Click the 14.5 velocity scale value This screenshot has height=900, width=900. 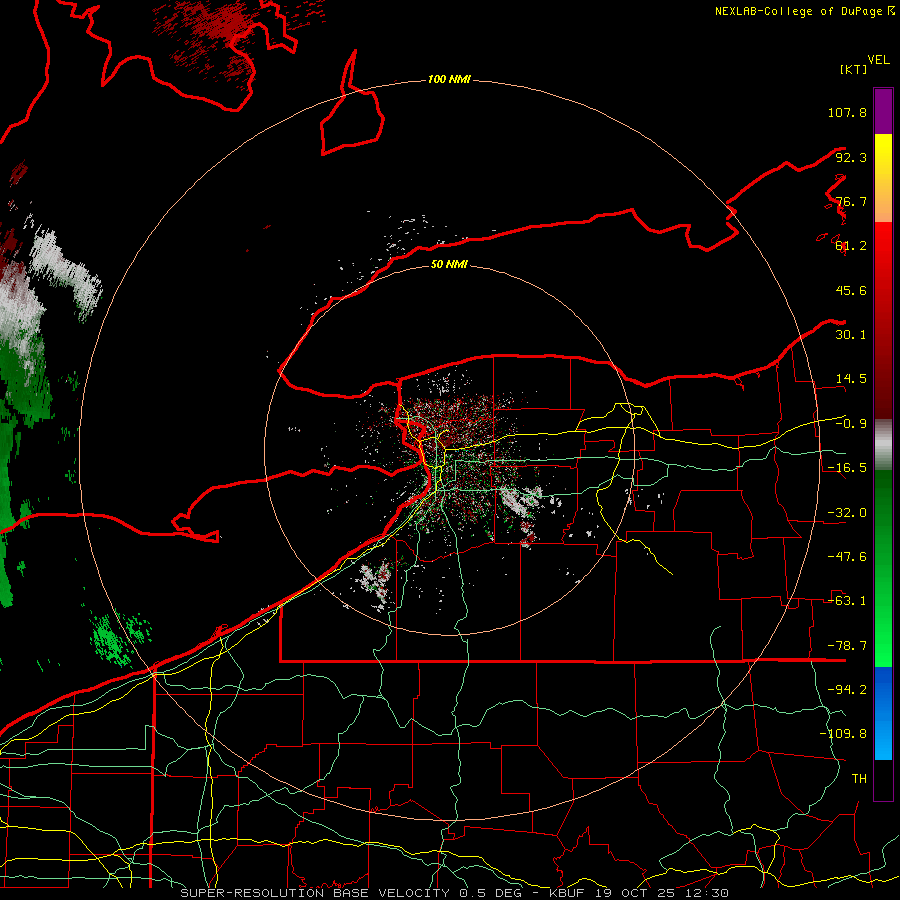851,379
